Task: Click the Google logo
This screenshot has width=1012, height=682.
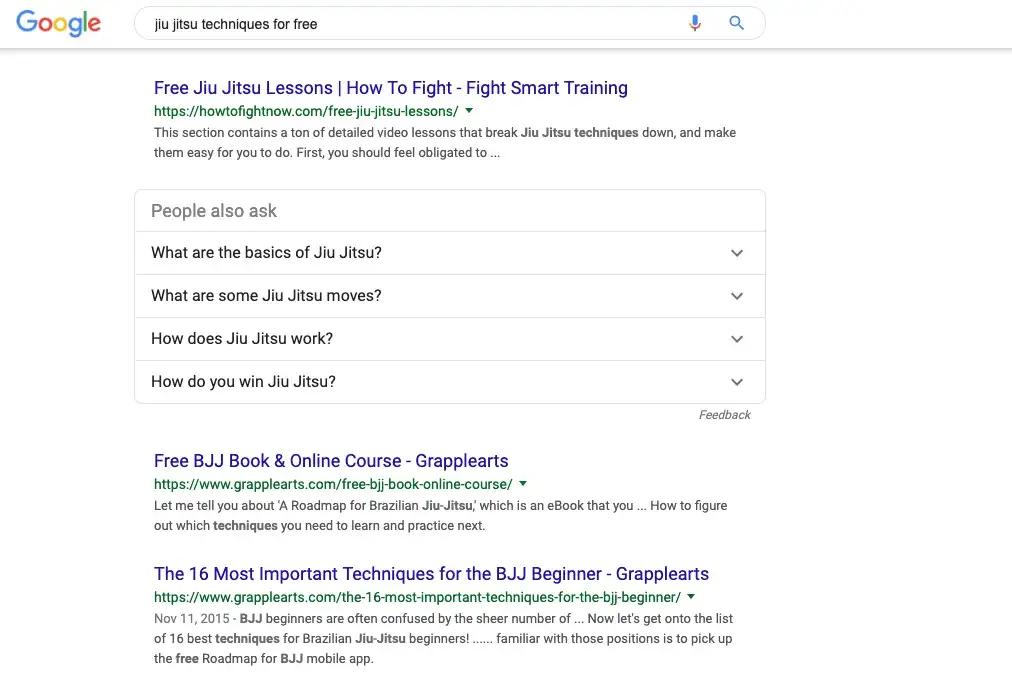Action: [x=58, y=23]
